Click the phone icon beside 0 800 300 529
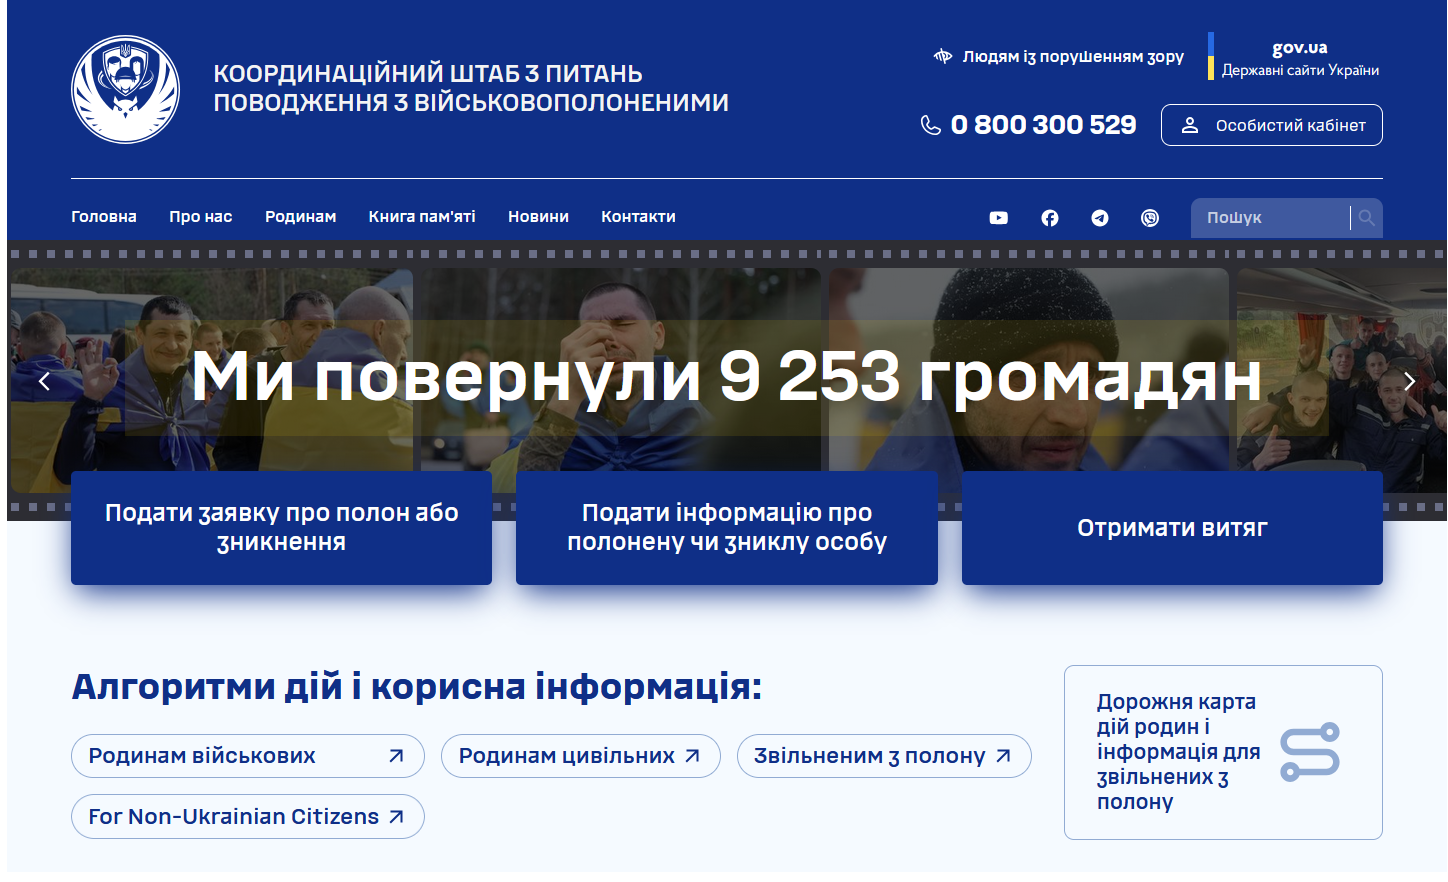The width and height of the screenshot is (1448, 882). click(x=930, y=125)
